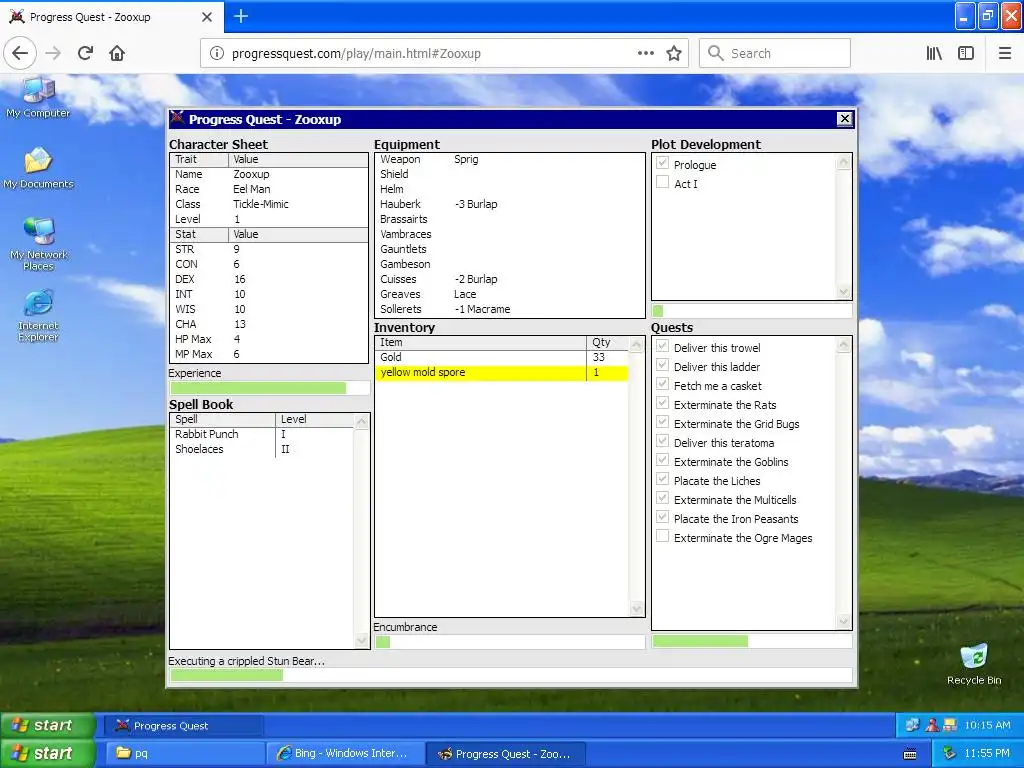The height and width of the screenshot is (768, 1024).
Task: Toggle the Act I checkbox
Action: pyautogui.click(x=662, y=182)
